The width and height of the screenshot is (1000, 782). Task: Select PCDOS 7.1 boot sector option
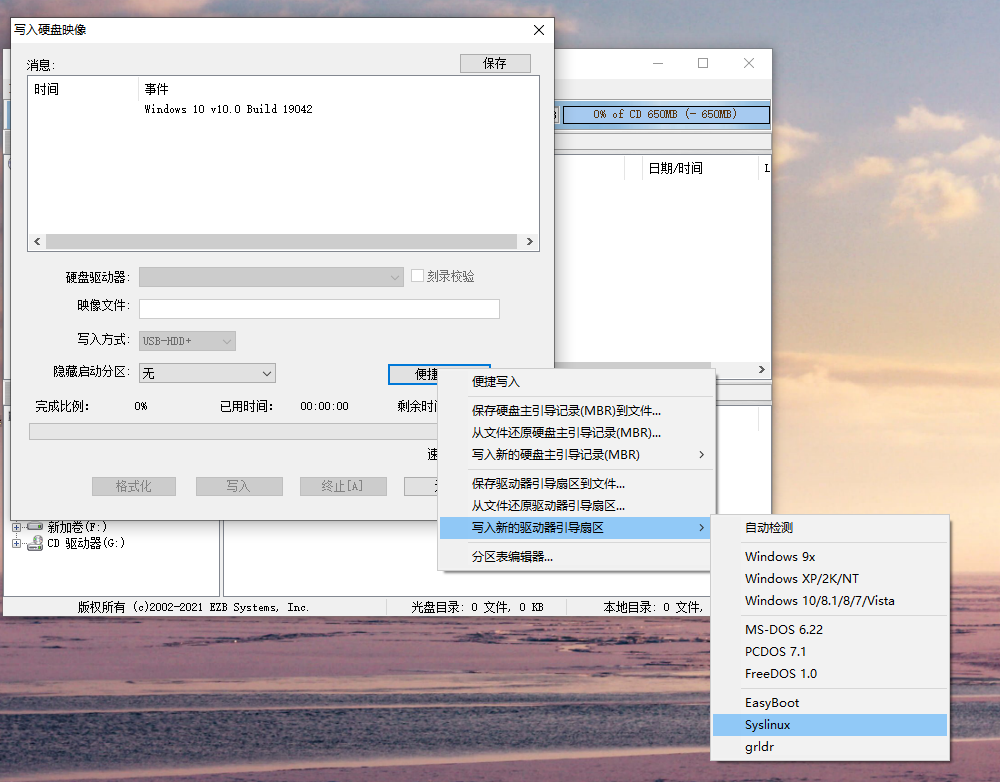click(x=830, y=652)
